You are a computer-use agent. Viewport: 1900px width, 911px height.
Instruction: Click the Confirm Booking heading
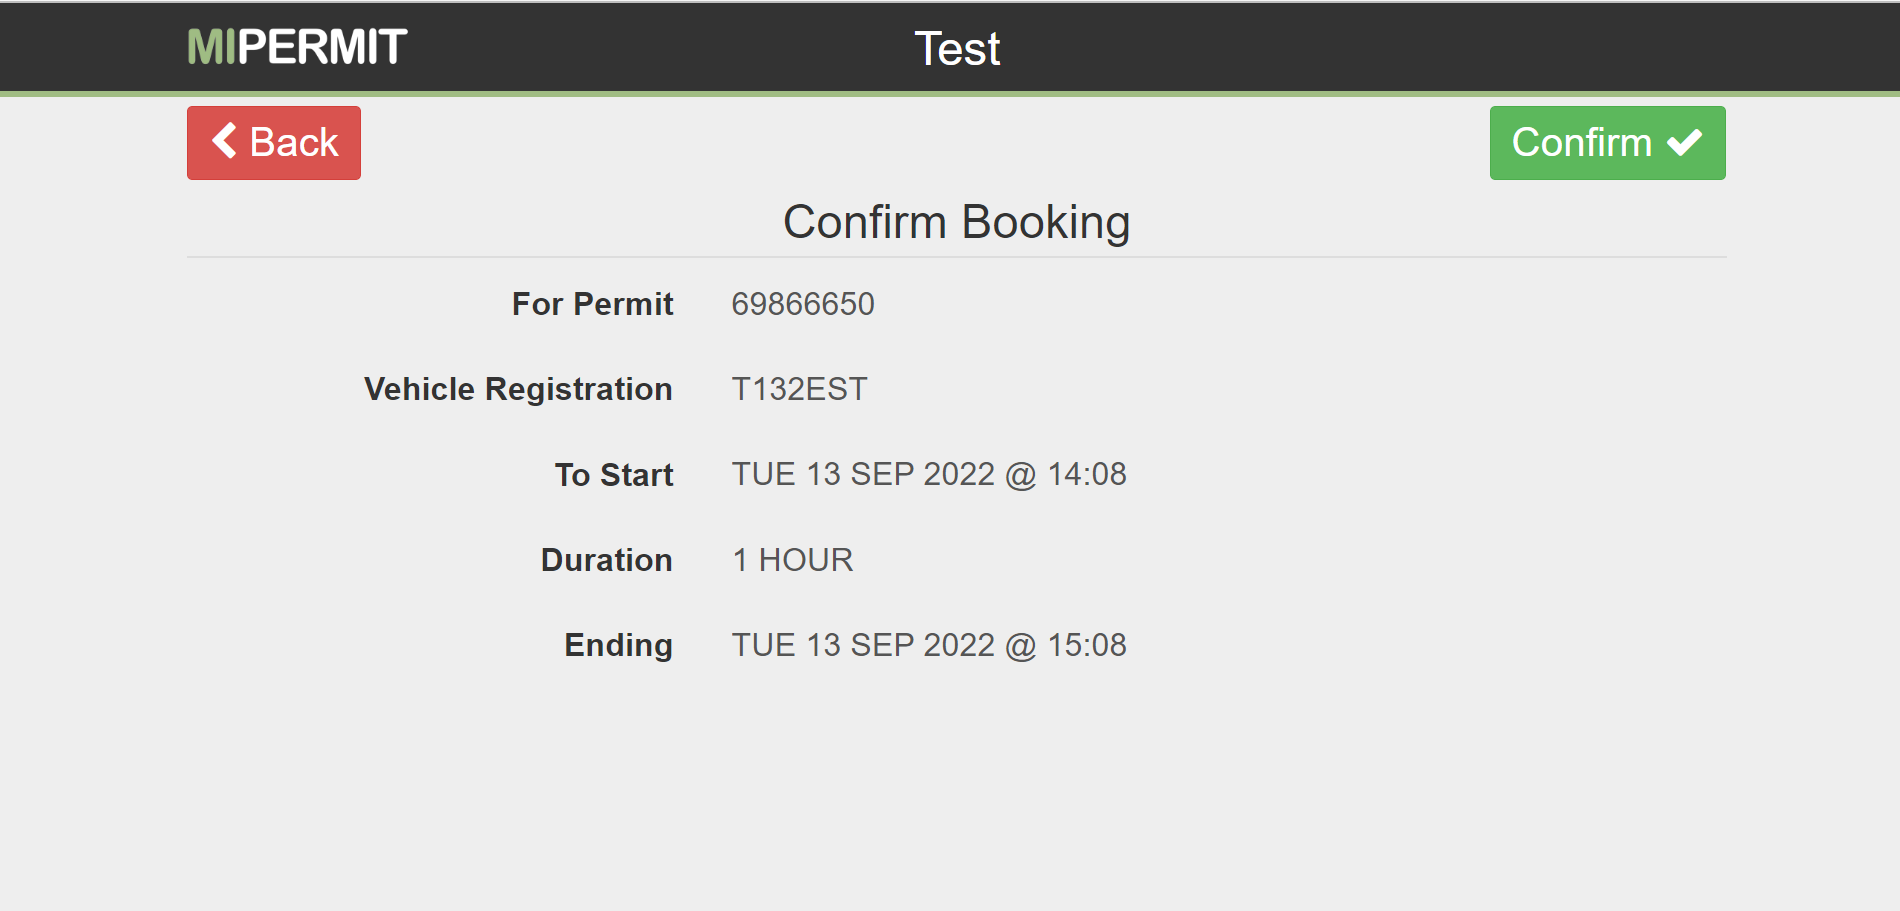click(956, 222)
